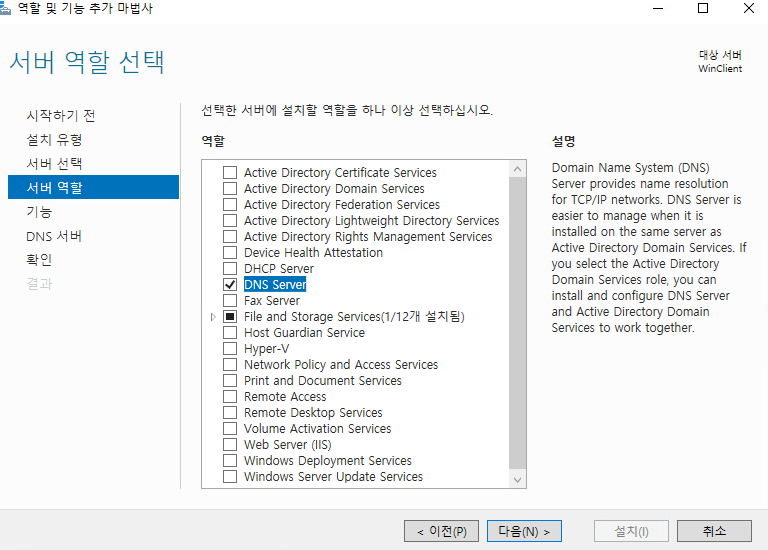
Task: Tick Print and Document Services
Action: pos(230,381)
